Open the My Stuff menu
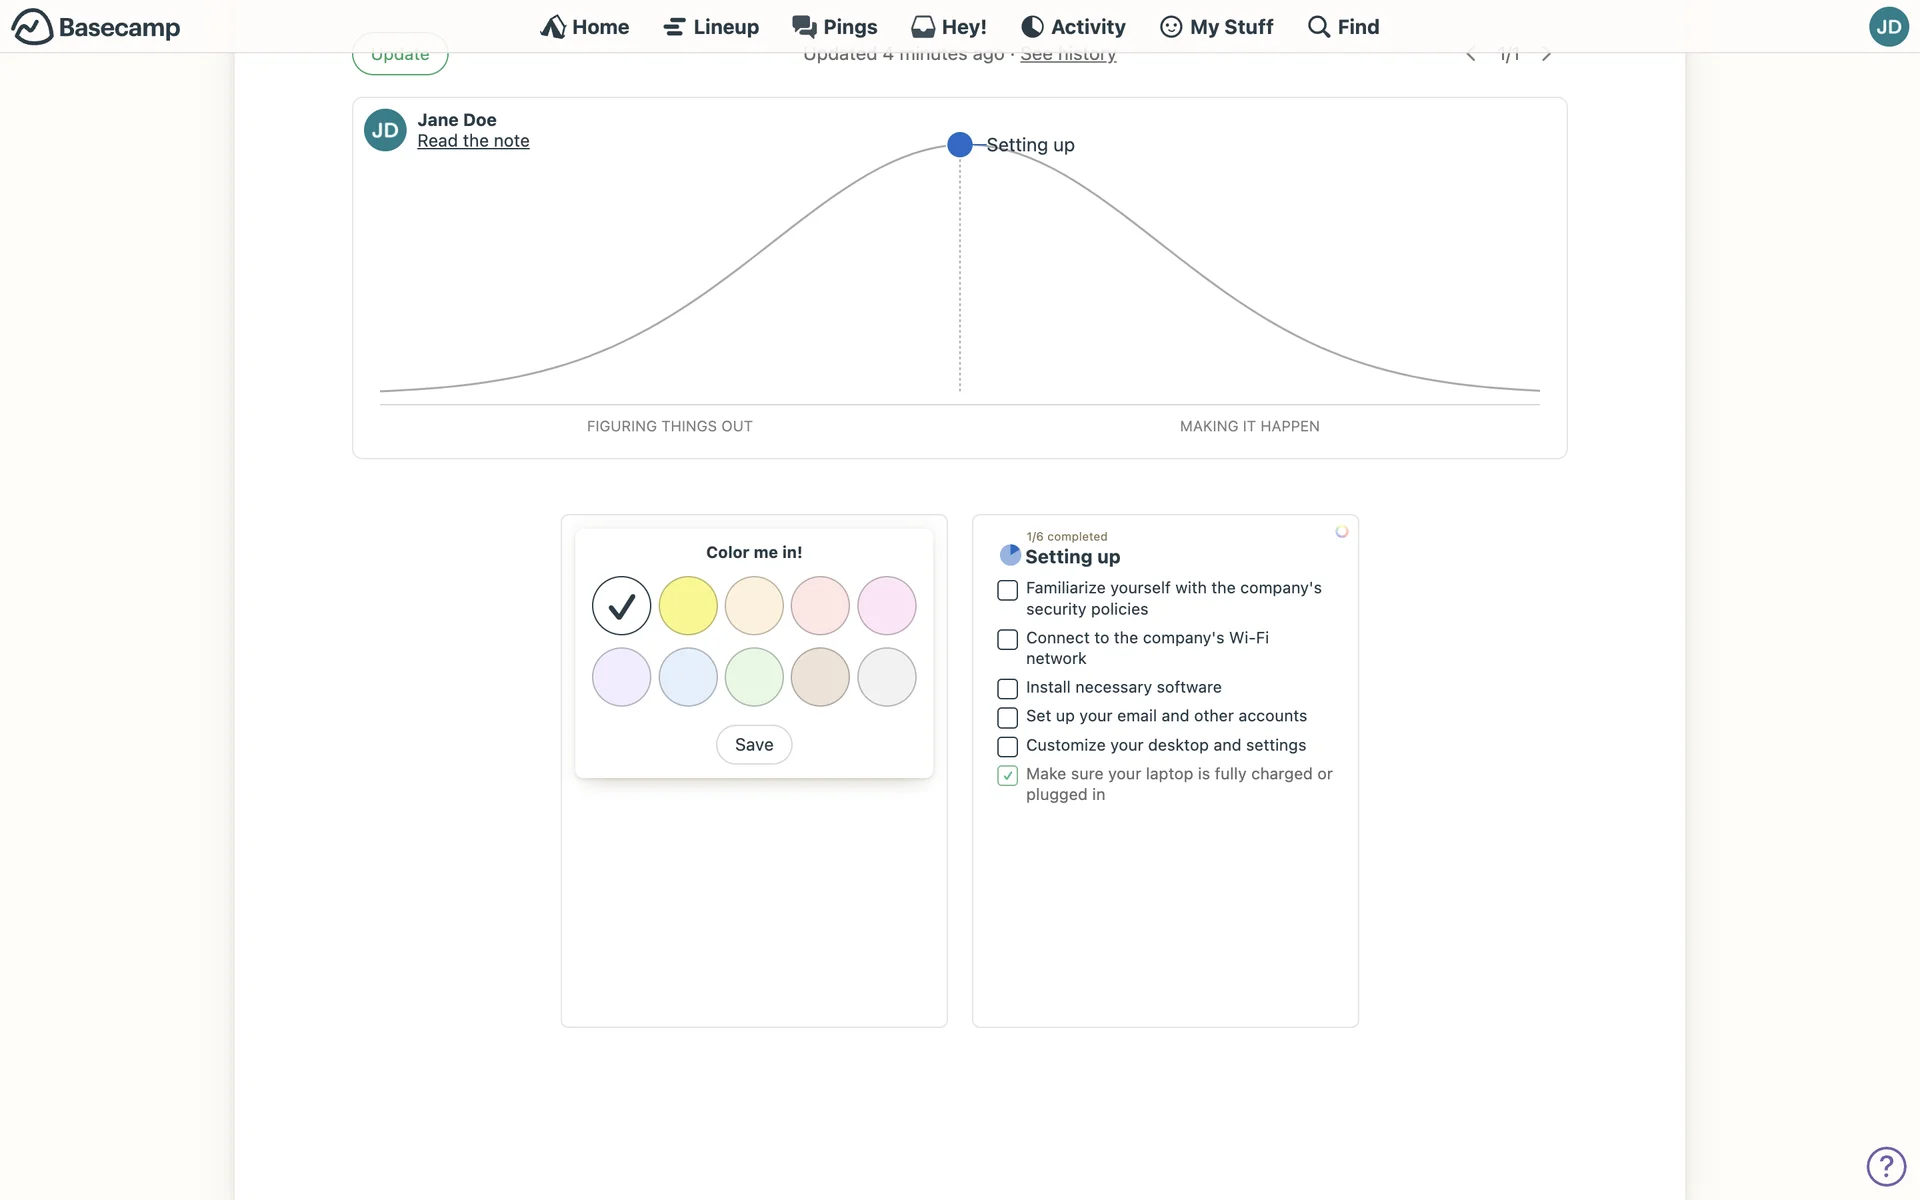The height and width of the screenshot is (1200, 1920). pos(1216,27)
